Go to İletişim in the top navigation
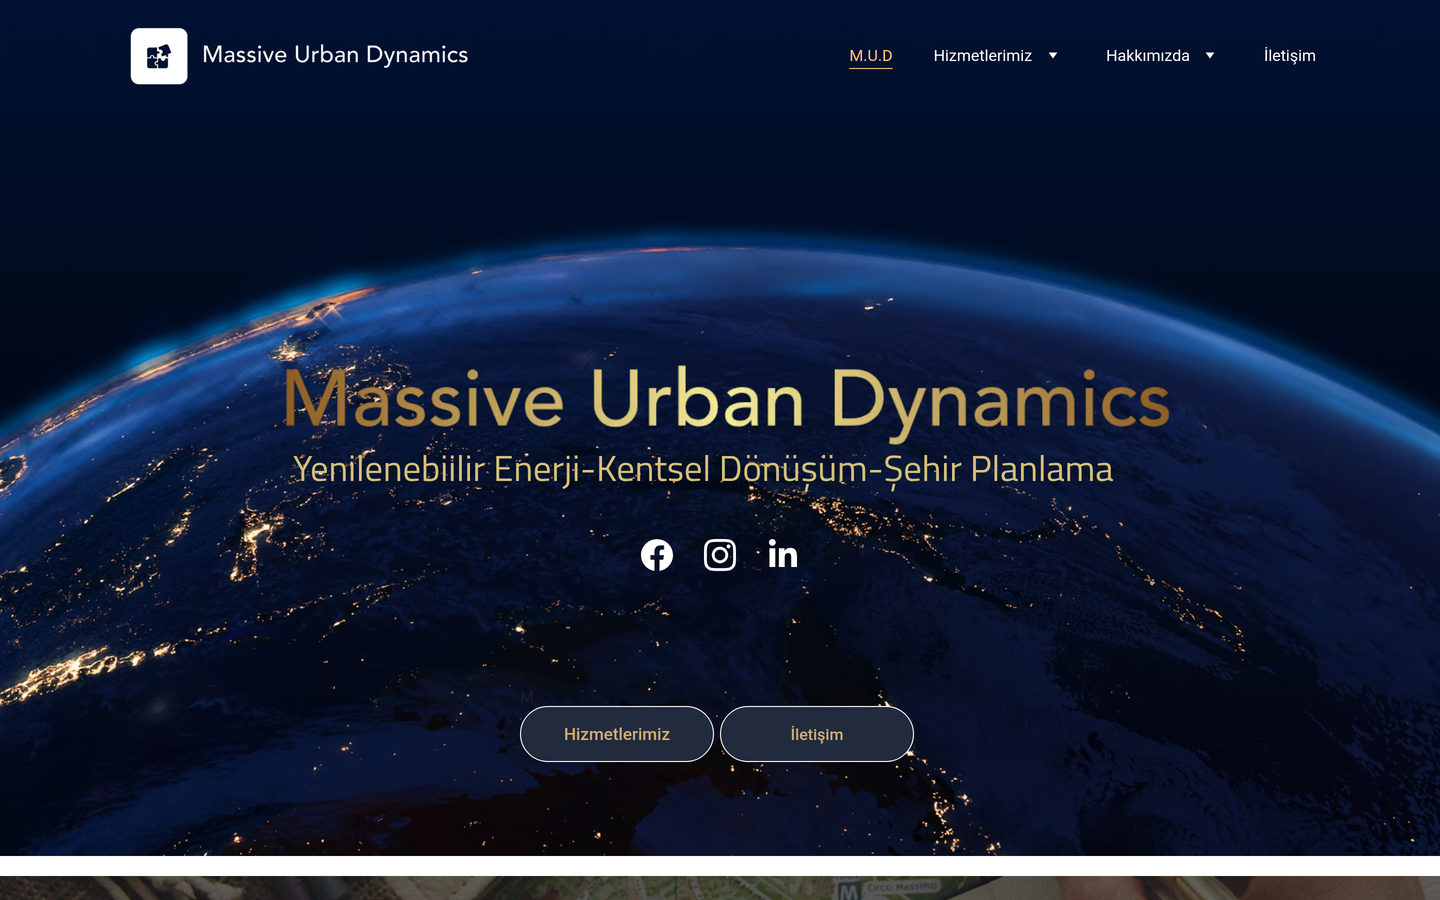 click(1290, 56)
